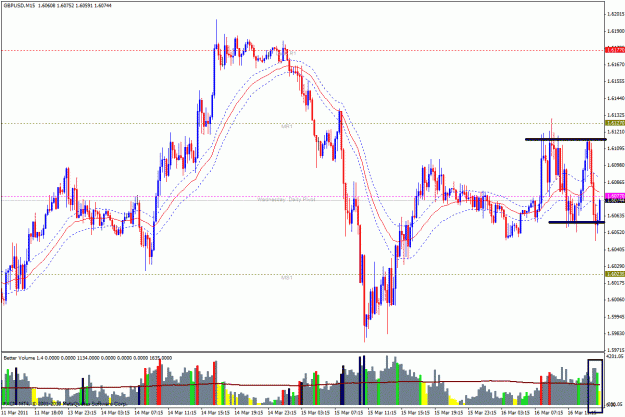
Task: Click the 15 Mar 03:15 time label
Action: tap(316, 413)
